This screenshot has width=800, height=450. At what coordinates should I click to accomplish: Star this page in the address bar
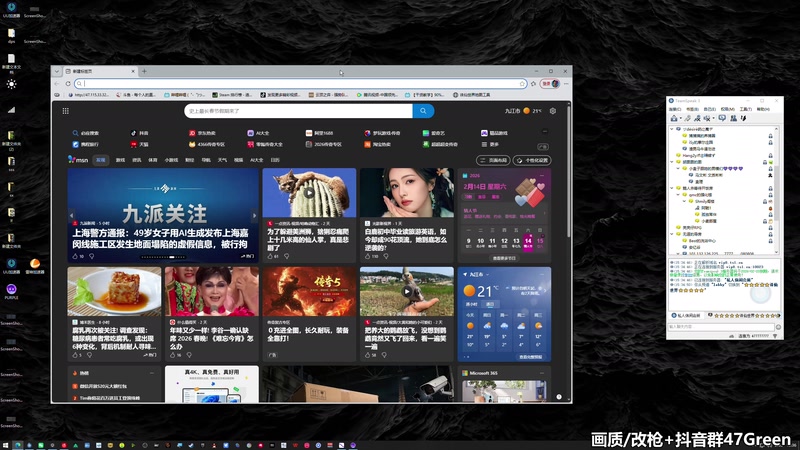click(522, 84)
